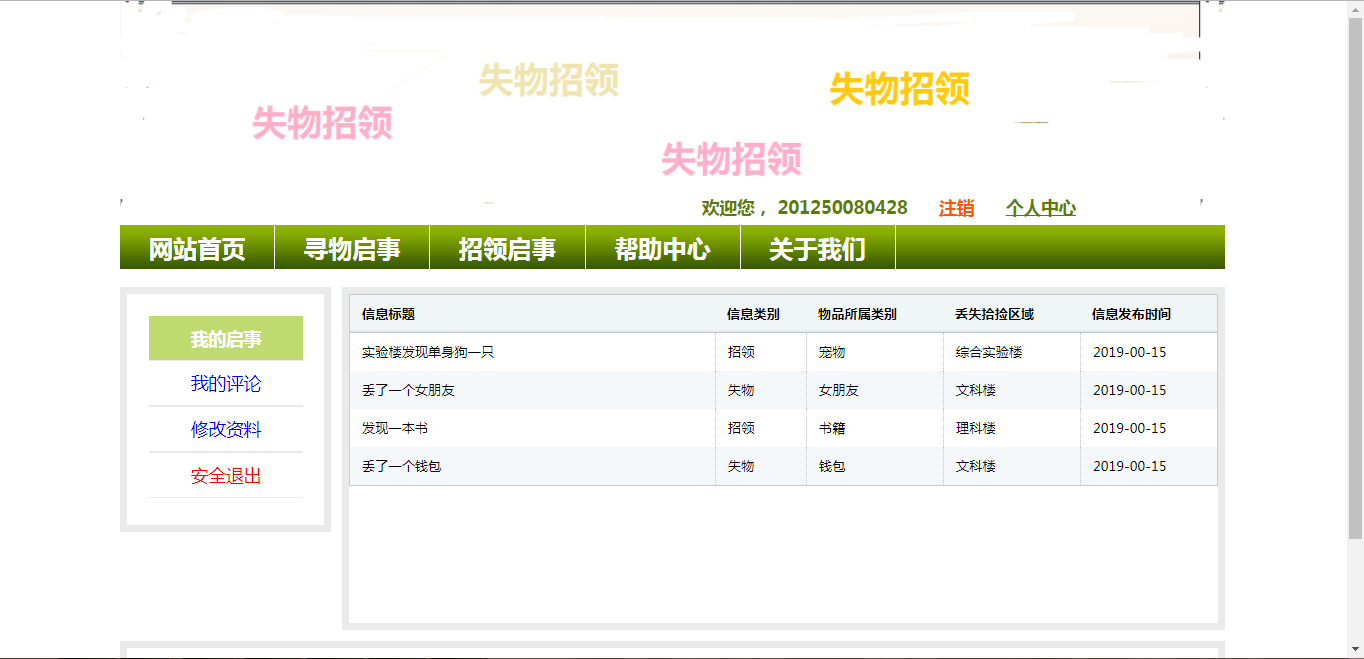Open the 关于我们 navigation item

point(818,248)
